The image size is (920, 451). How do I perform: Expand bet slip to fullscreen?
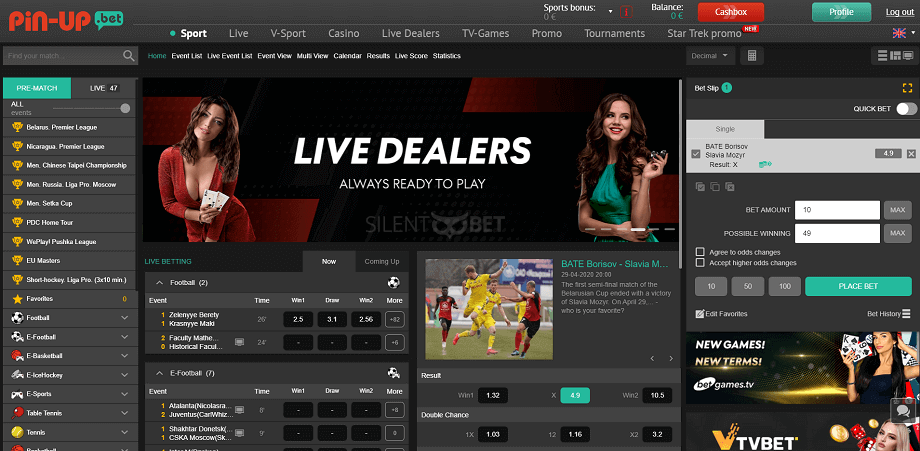point(908,88)
